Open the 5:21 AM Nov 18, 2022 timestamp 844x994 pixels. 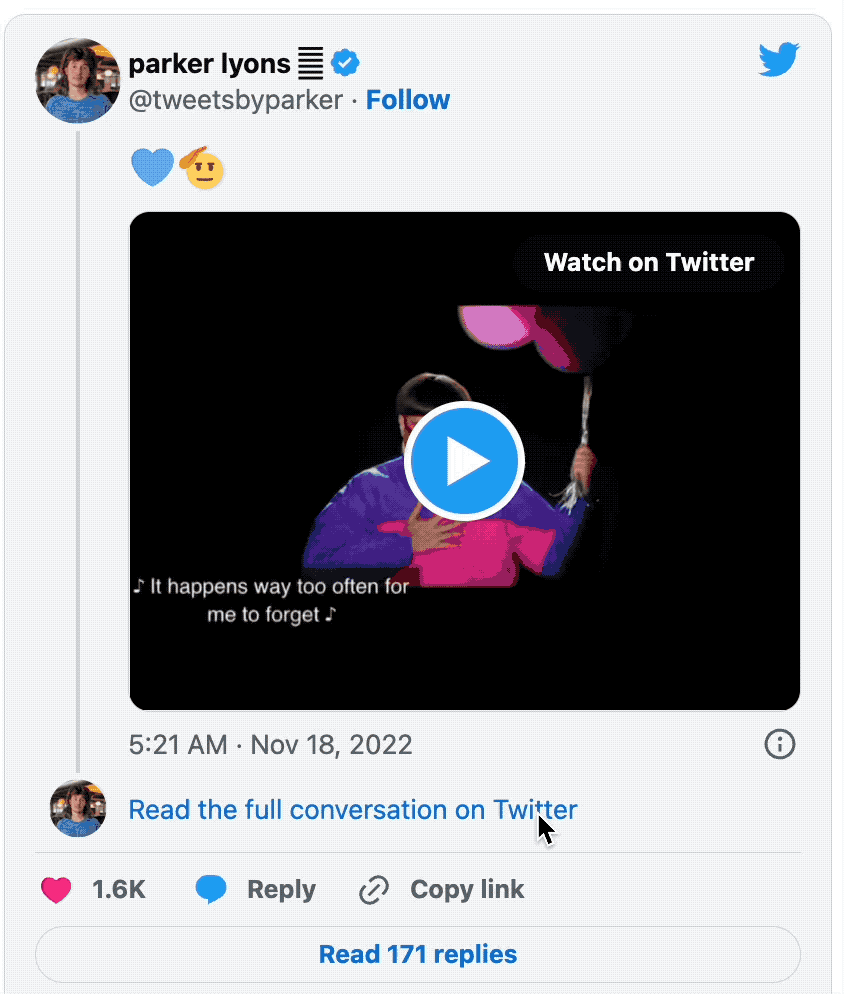coord(270,745)
